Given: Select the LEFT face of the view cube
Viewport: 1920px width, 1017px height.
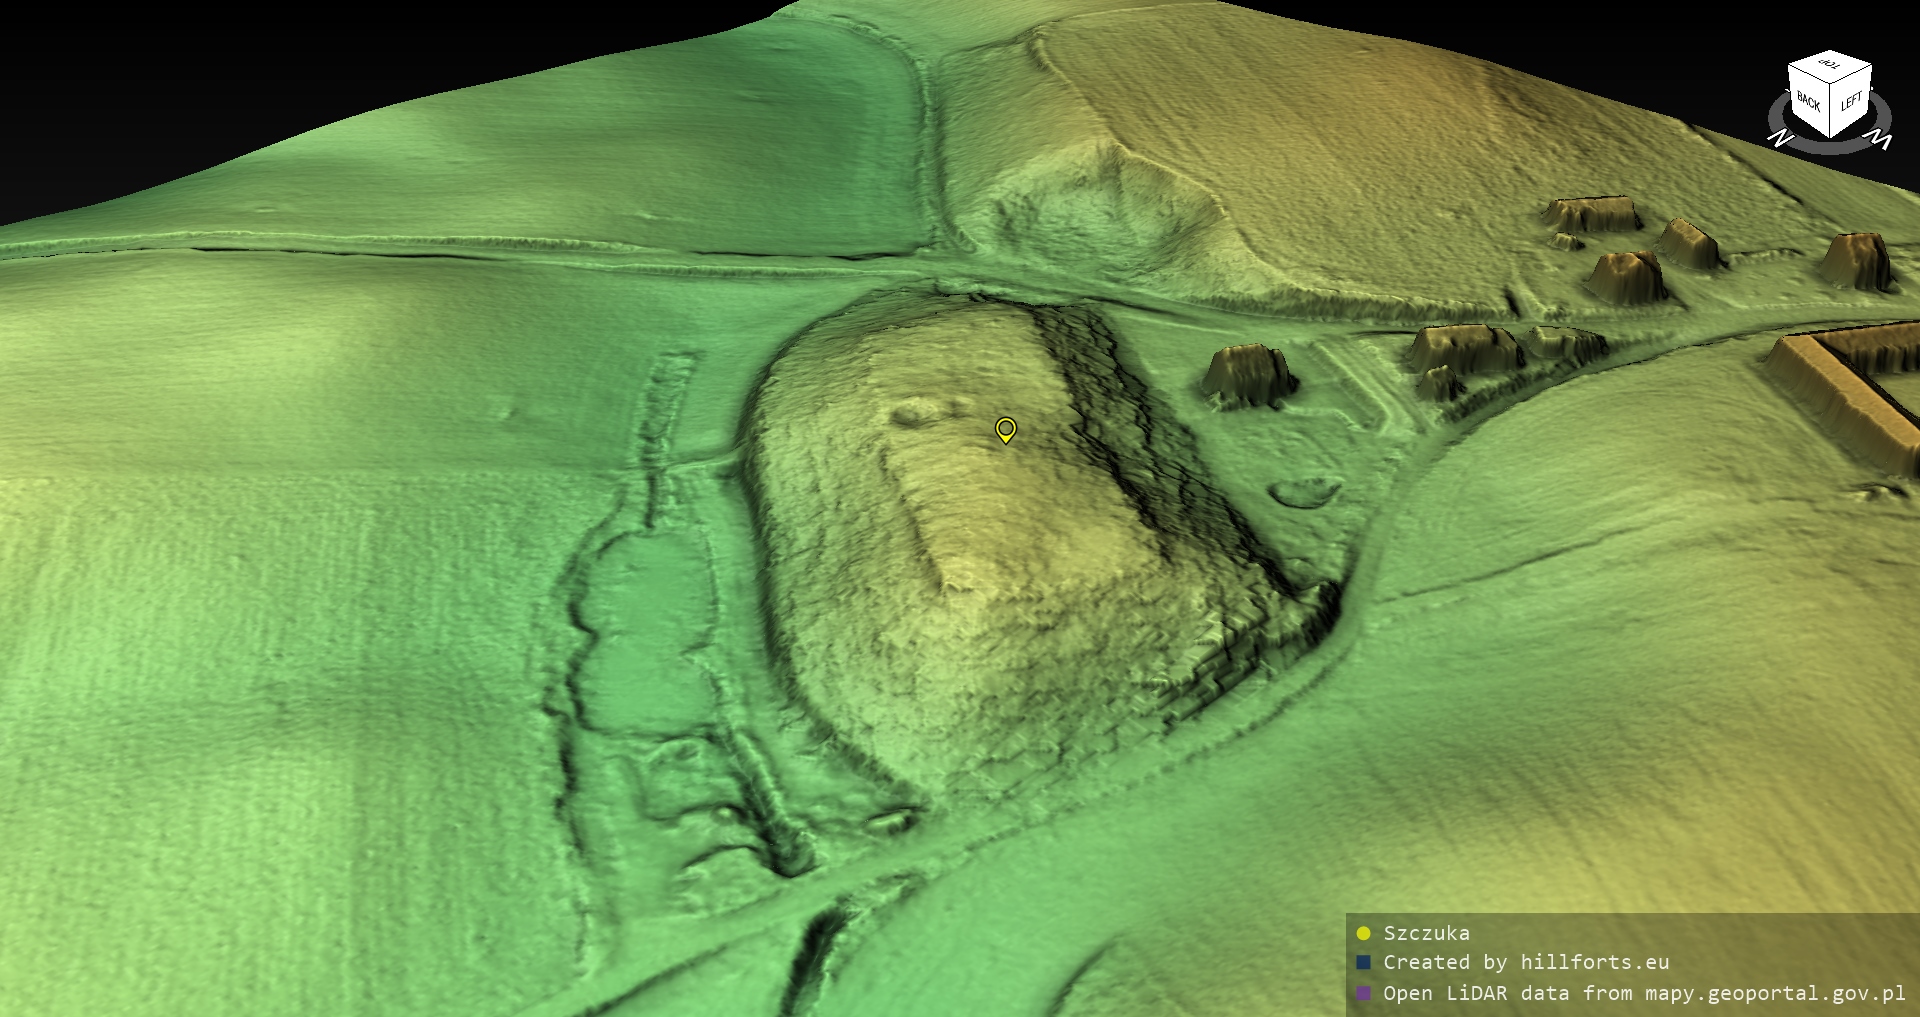Looking at the screenshot, I should click(x=1851, y=101).
